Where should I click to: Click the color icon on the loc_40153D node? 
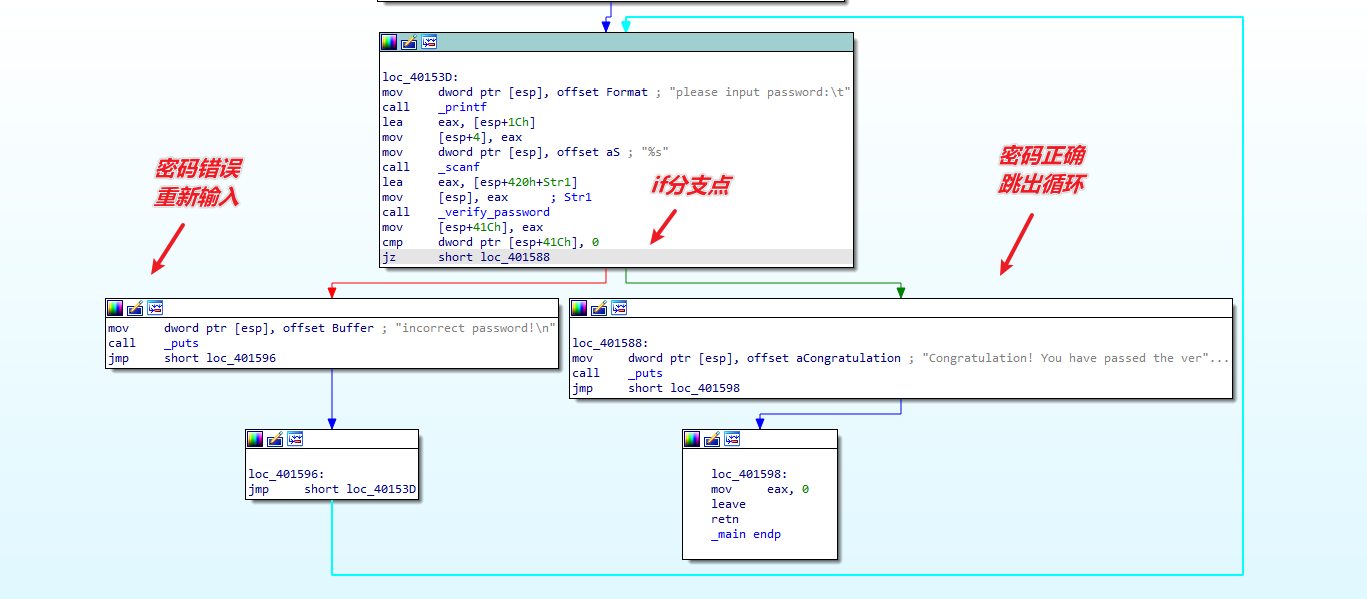[x=389, y=42]
